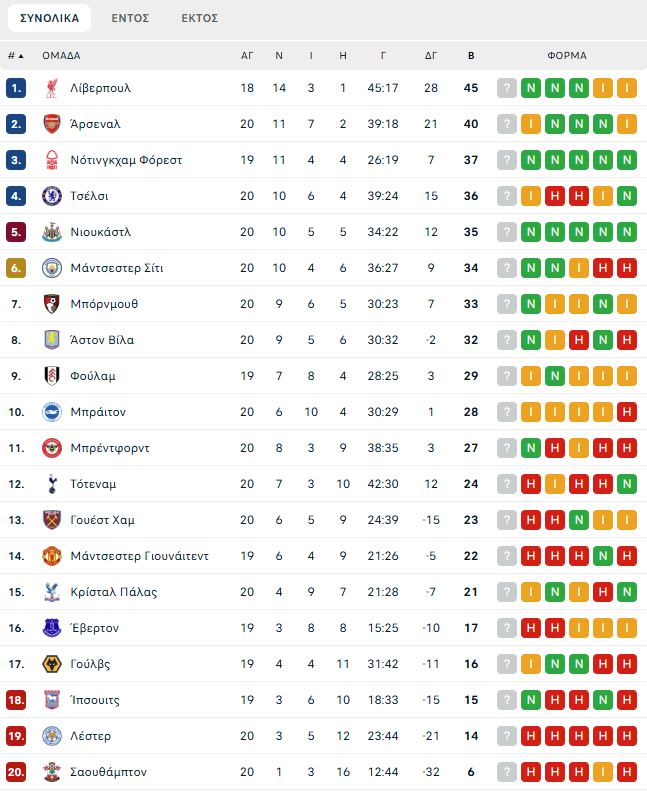Open the Wolves club crest icon
Screen dimensions: 647x794
(52, 664)
